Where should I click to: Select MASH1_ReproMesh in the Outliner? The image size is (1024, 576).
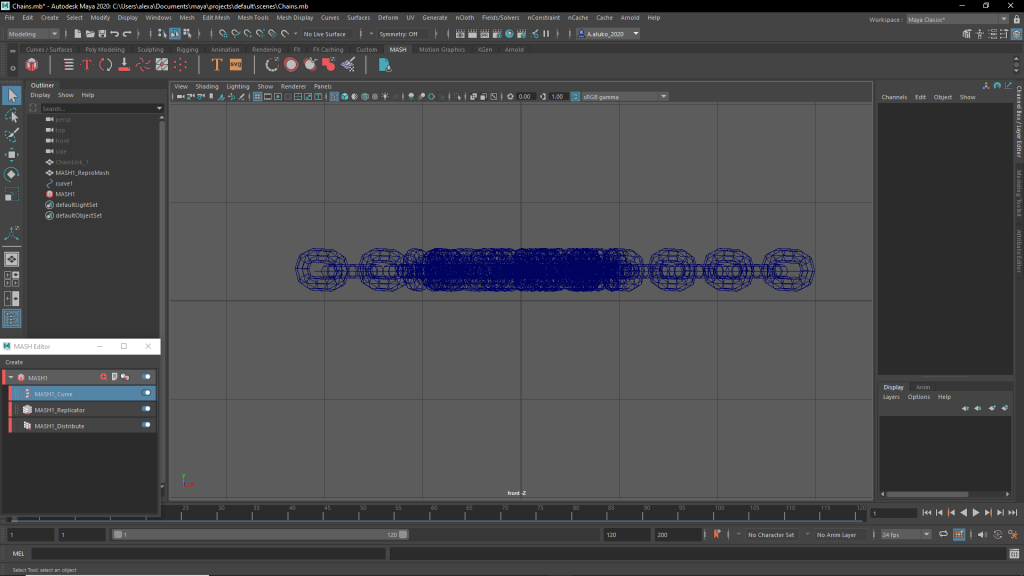(82, 173)
